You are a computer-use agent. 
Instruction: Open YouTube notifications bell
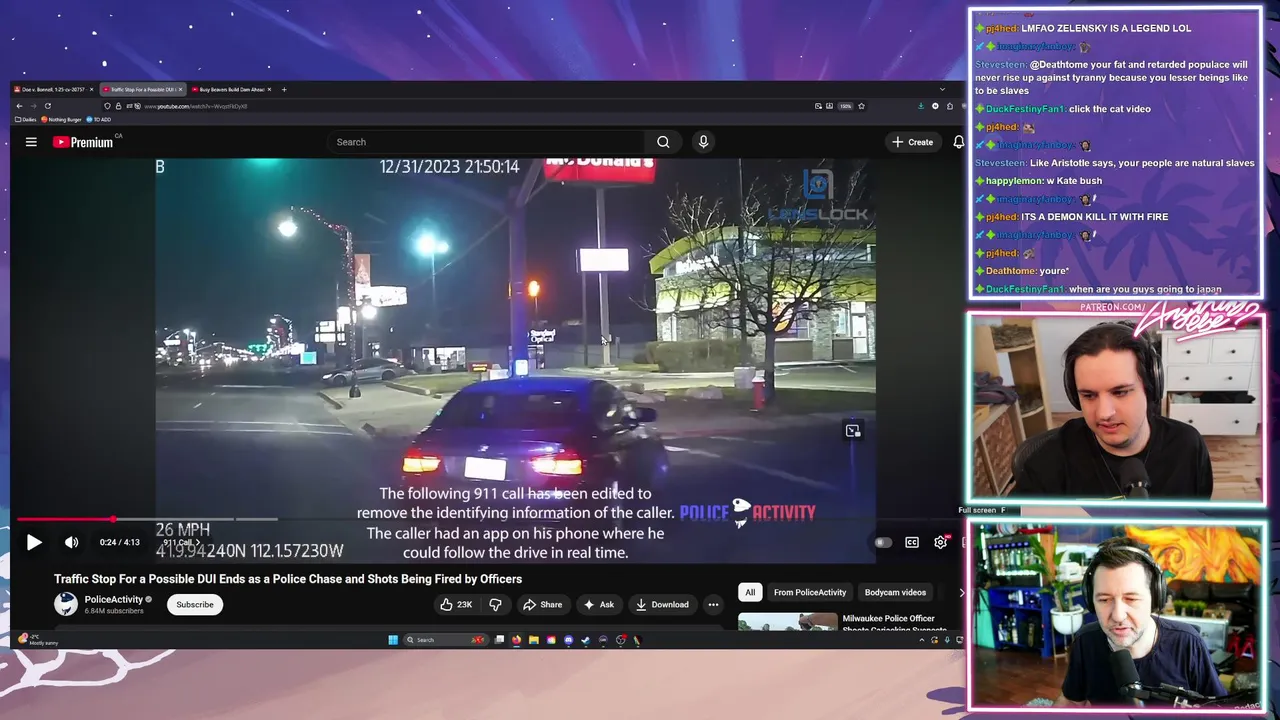click(958, 142)
